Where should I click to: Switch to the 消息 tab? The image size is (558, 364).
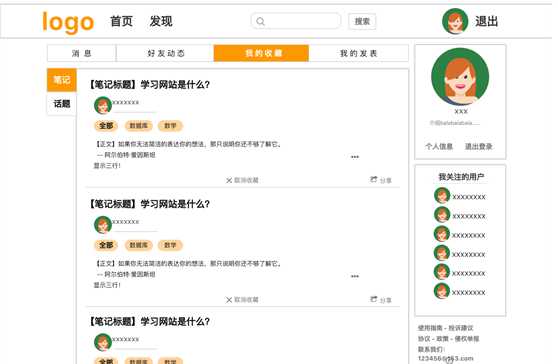81,53
